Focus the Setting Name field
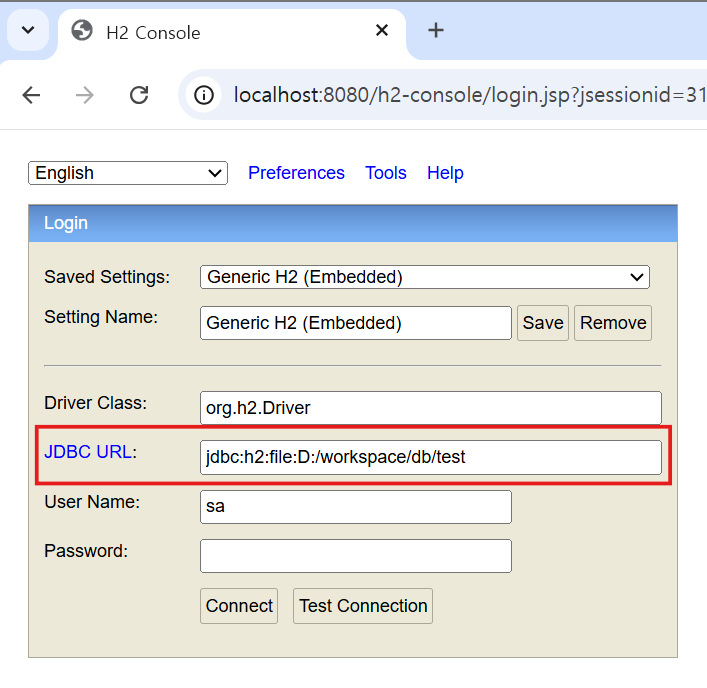The image size is (707, 688). pyautogui.click(x=356, y=323)
